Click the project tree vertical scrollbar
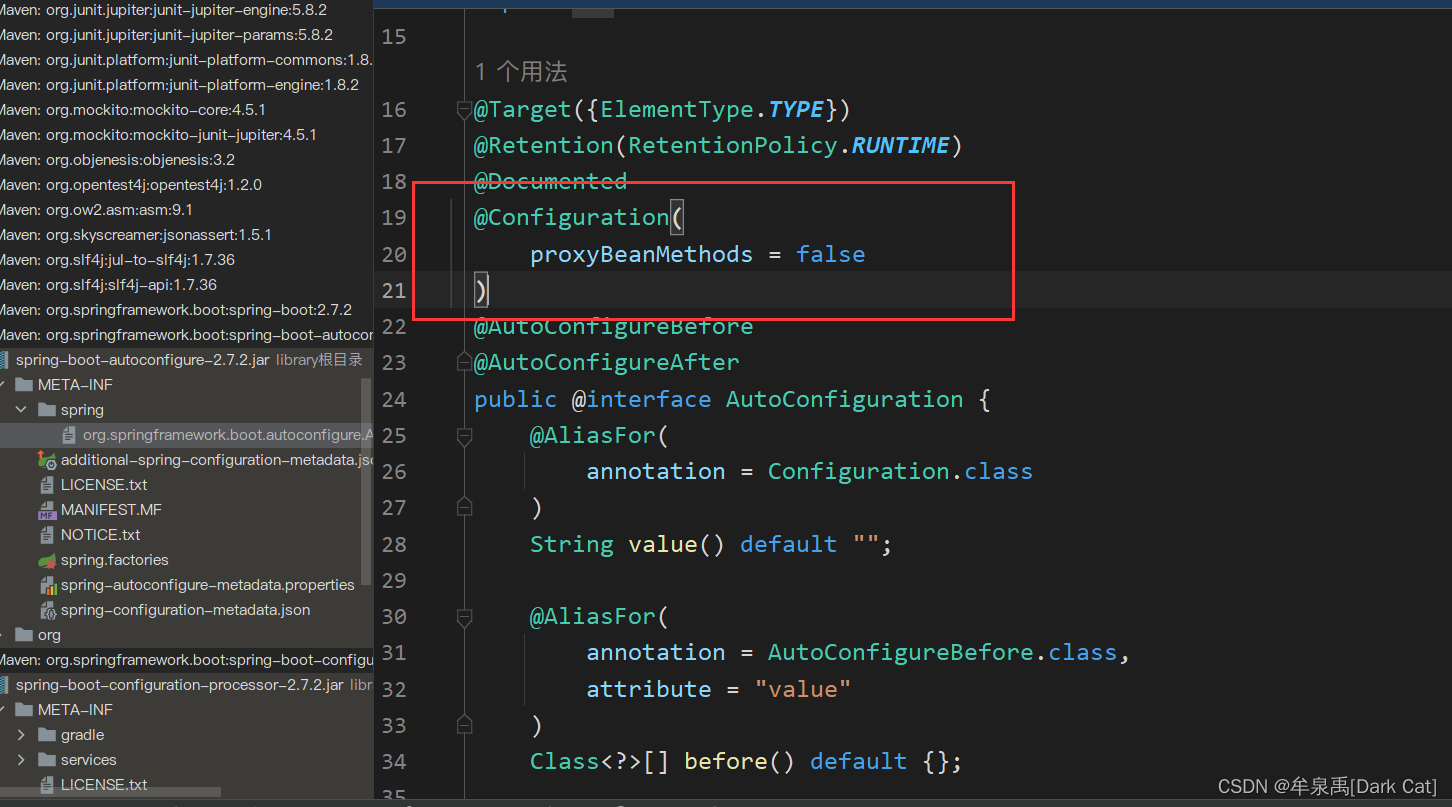1452x807 pixels. click(366, 480)
